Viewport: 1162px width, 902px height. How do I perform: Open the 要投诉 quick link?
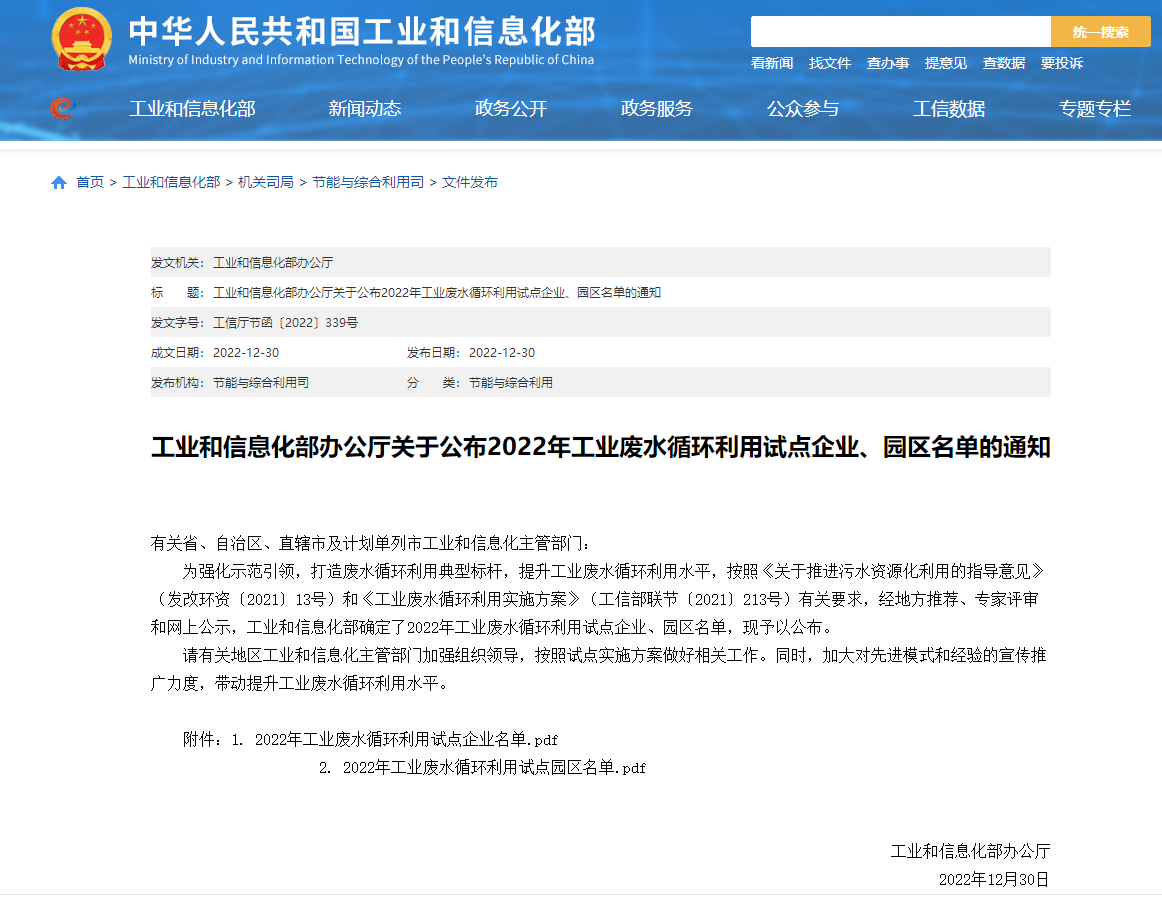click(1061, 63)
